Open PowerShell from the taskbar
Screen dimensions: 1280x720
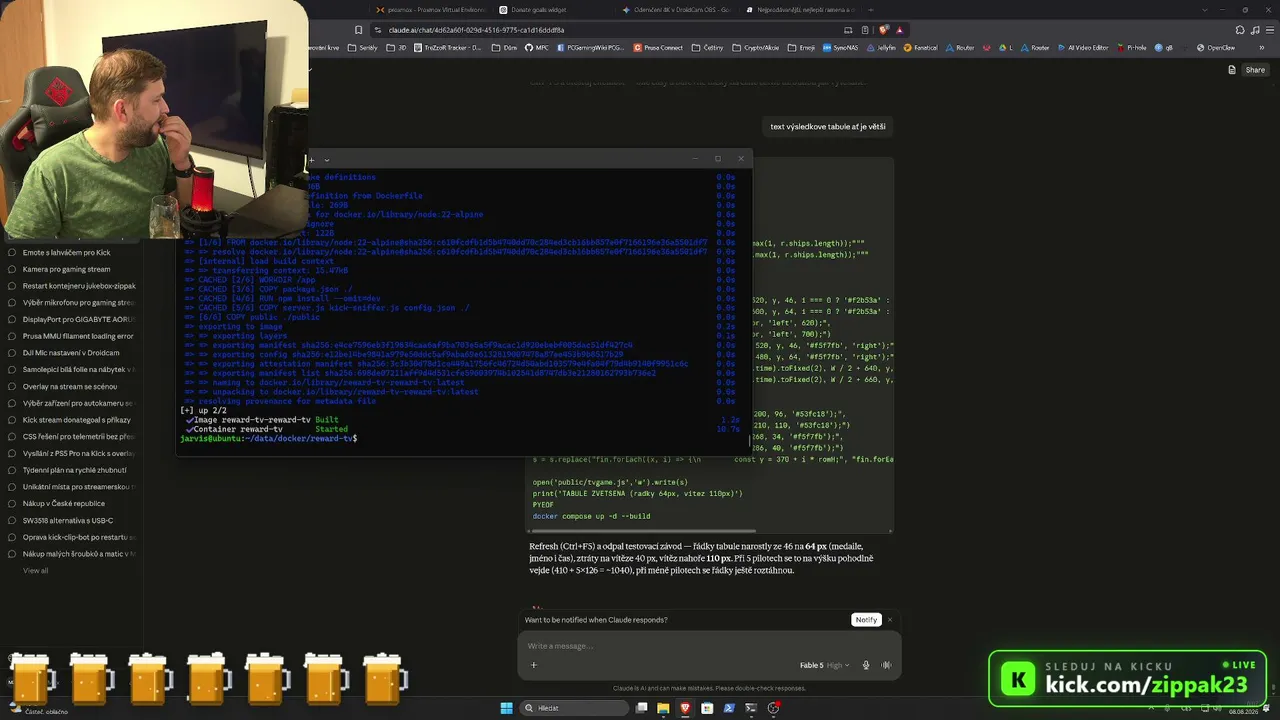pos(729,708)
